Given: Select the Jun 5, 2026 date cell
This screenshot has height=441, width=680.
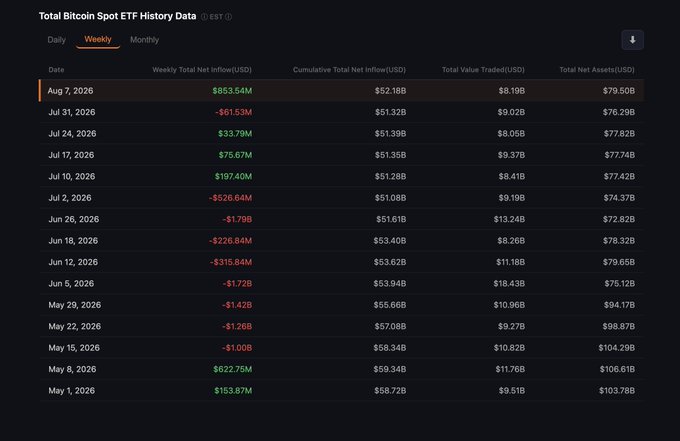Looking at the screenshot, I should (71, 284).
